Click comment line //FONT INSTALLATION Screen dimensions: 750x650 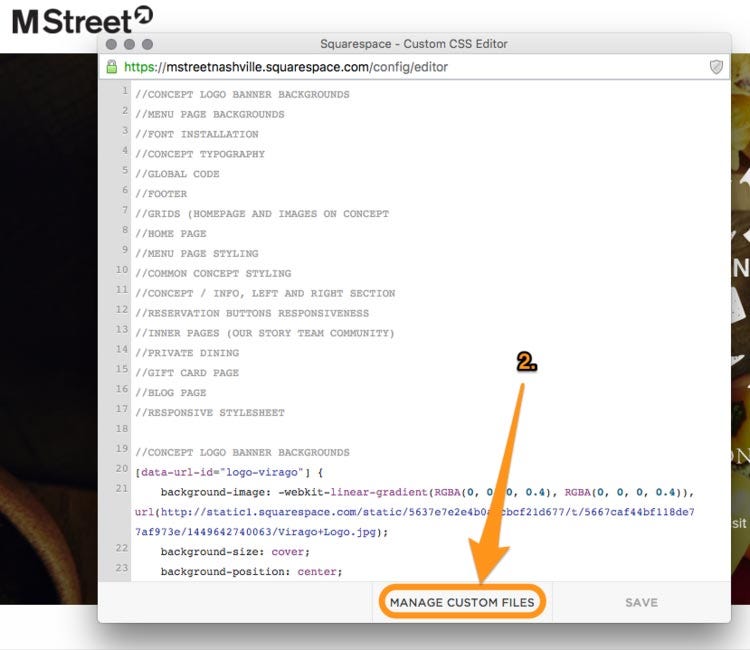pyautogui.click(x=197, y=134)
